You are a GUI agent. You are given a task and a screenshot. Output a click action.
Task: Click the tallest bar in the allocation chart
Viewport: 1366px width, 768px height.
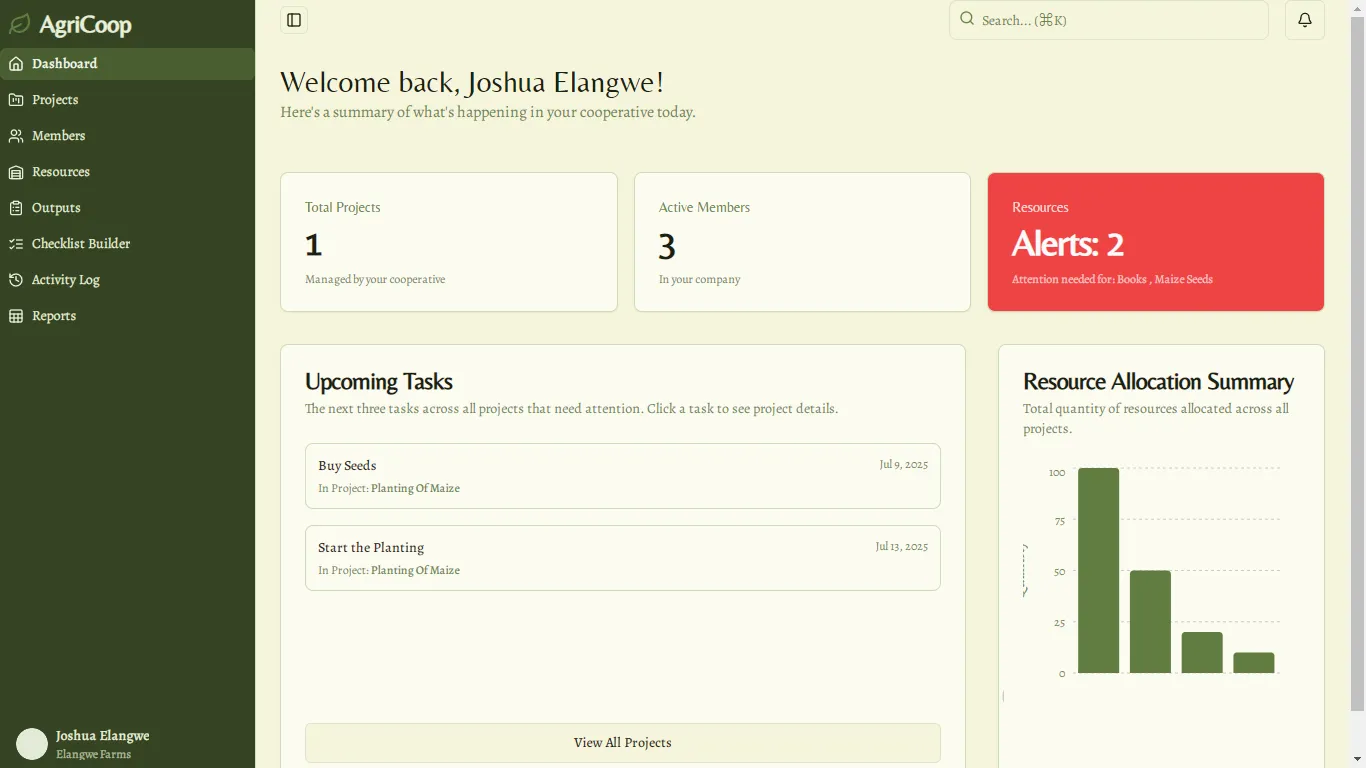(x=1098, y=570)
